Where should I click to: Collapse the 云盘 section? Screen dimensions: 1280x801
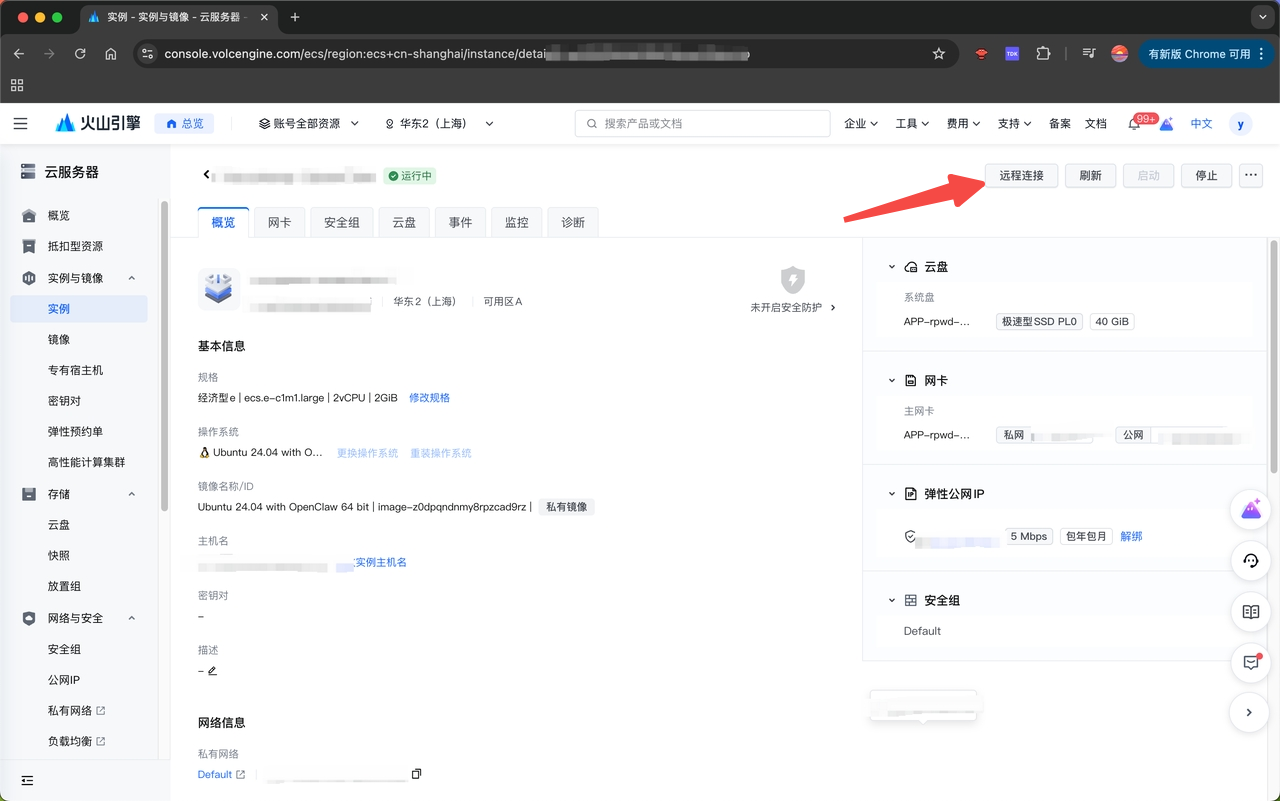[892, 267]
